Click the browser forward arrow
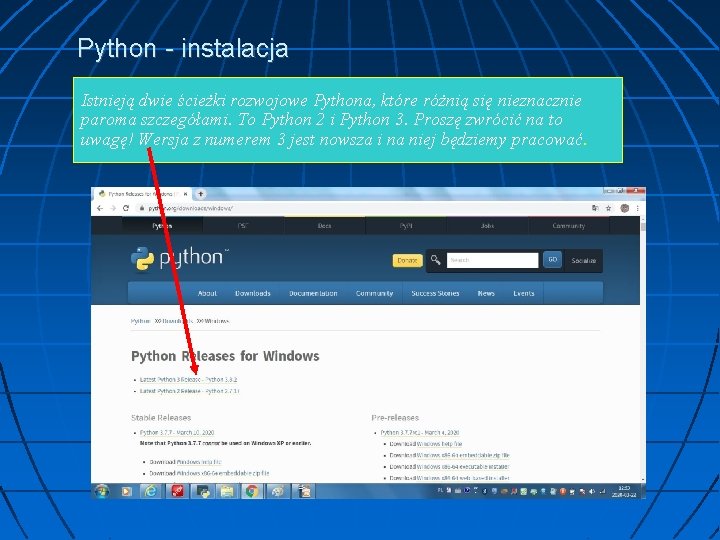 [112, 208]
